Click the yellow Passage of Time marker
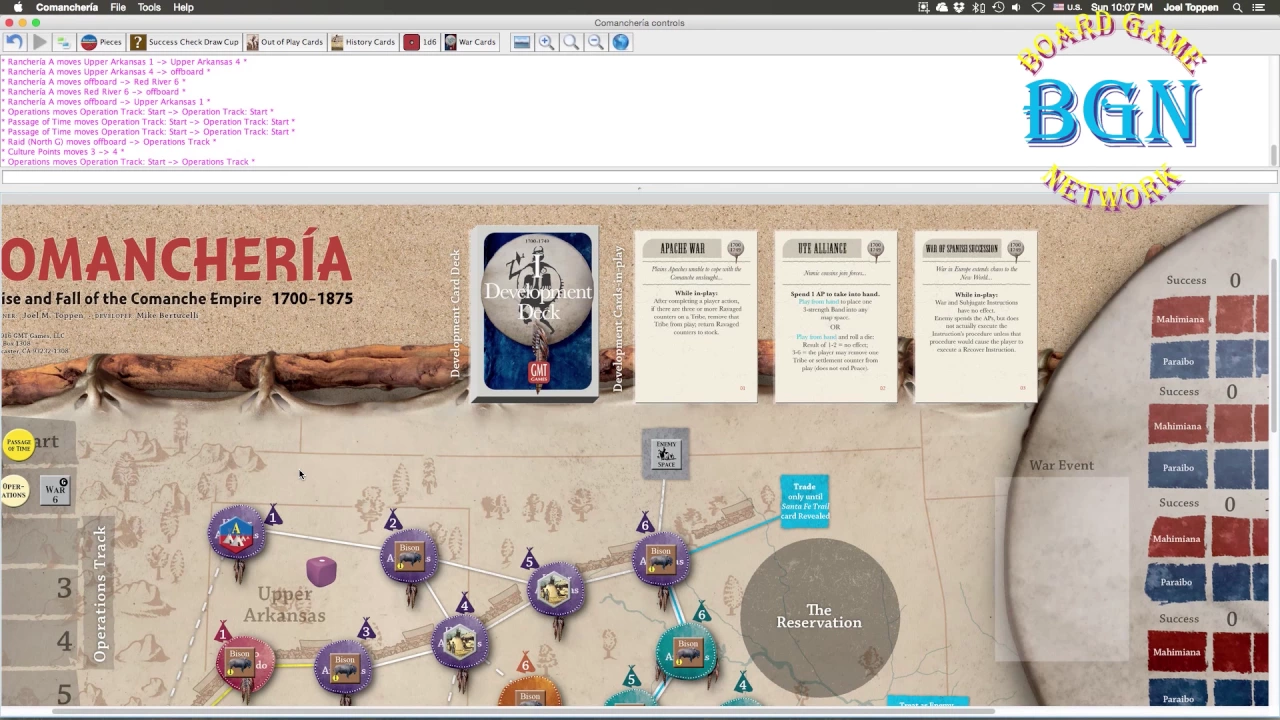1280x720 pixels. [x=19, y=446]
